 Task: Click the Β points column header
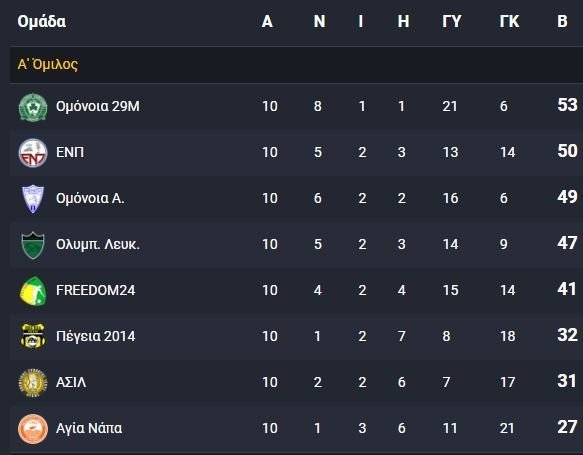562,21
